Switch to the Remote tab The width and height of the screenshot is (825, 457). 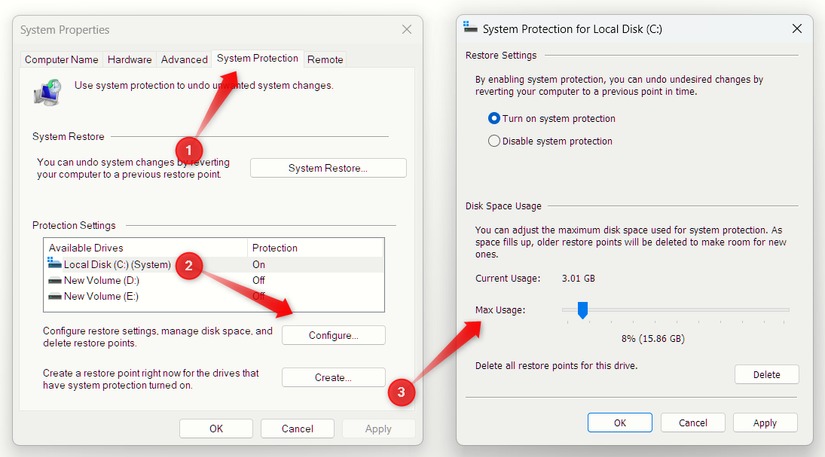pos(325,60)
